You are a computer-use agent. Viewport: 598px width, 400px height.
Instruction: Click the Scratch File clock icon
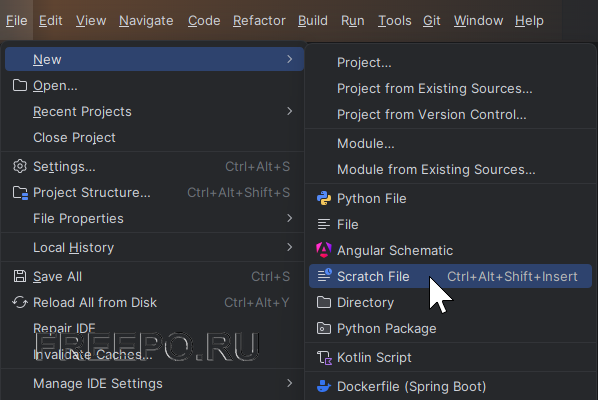(x=325, y=275)
